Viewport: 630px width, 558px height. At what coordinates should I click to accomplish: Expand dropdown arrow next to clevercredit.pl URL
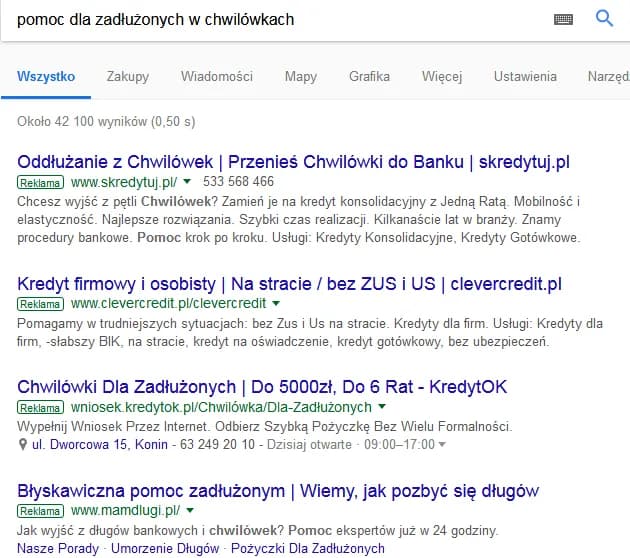276,303
